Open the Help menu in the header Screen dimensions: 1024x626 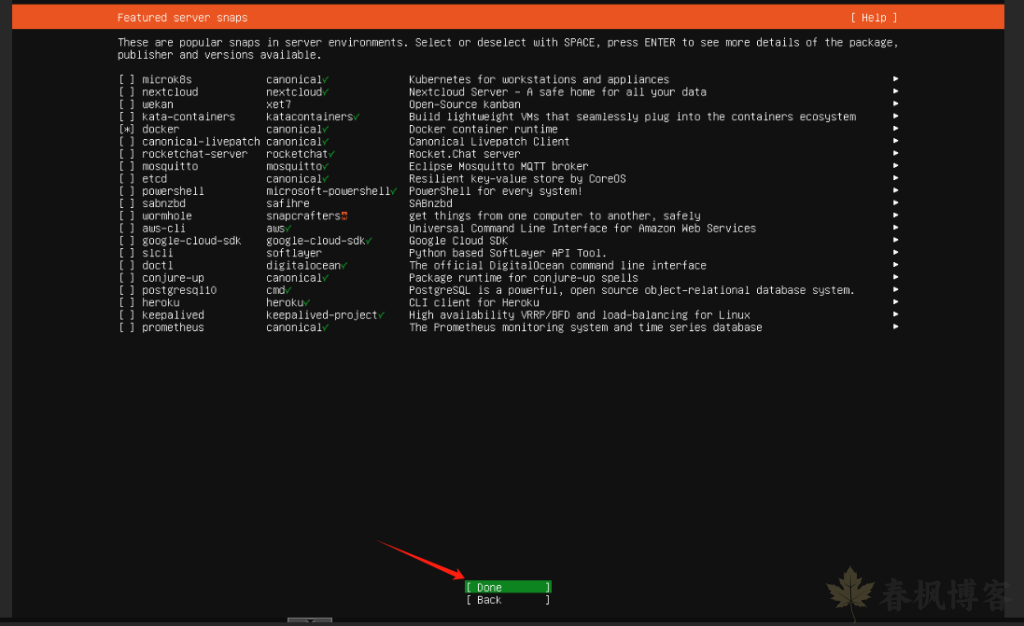click(x=873, y=18)
